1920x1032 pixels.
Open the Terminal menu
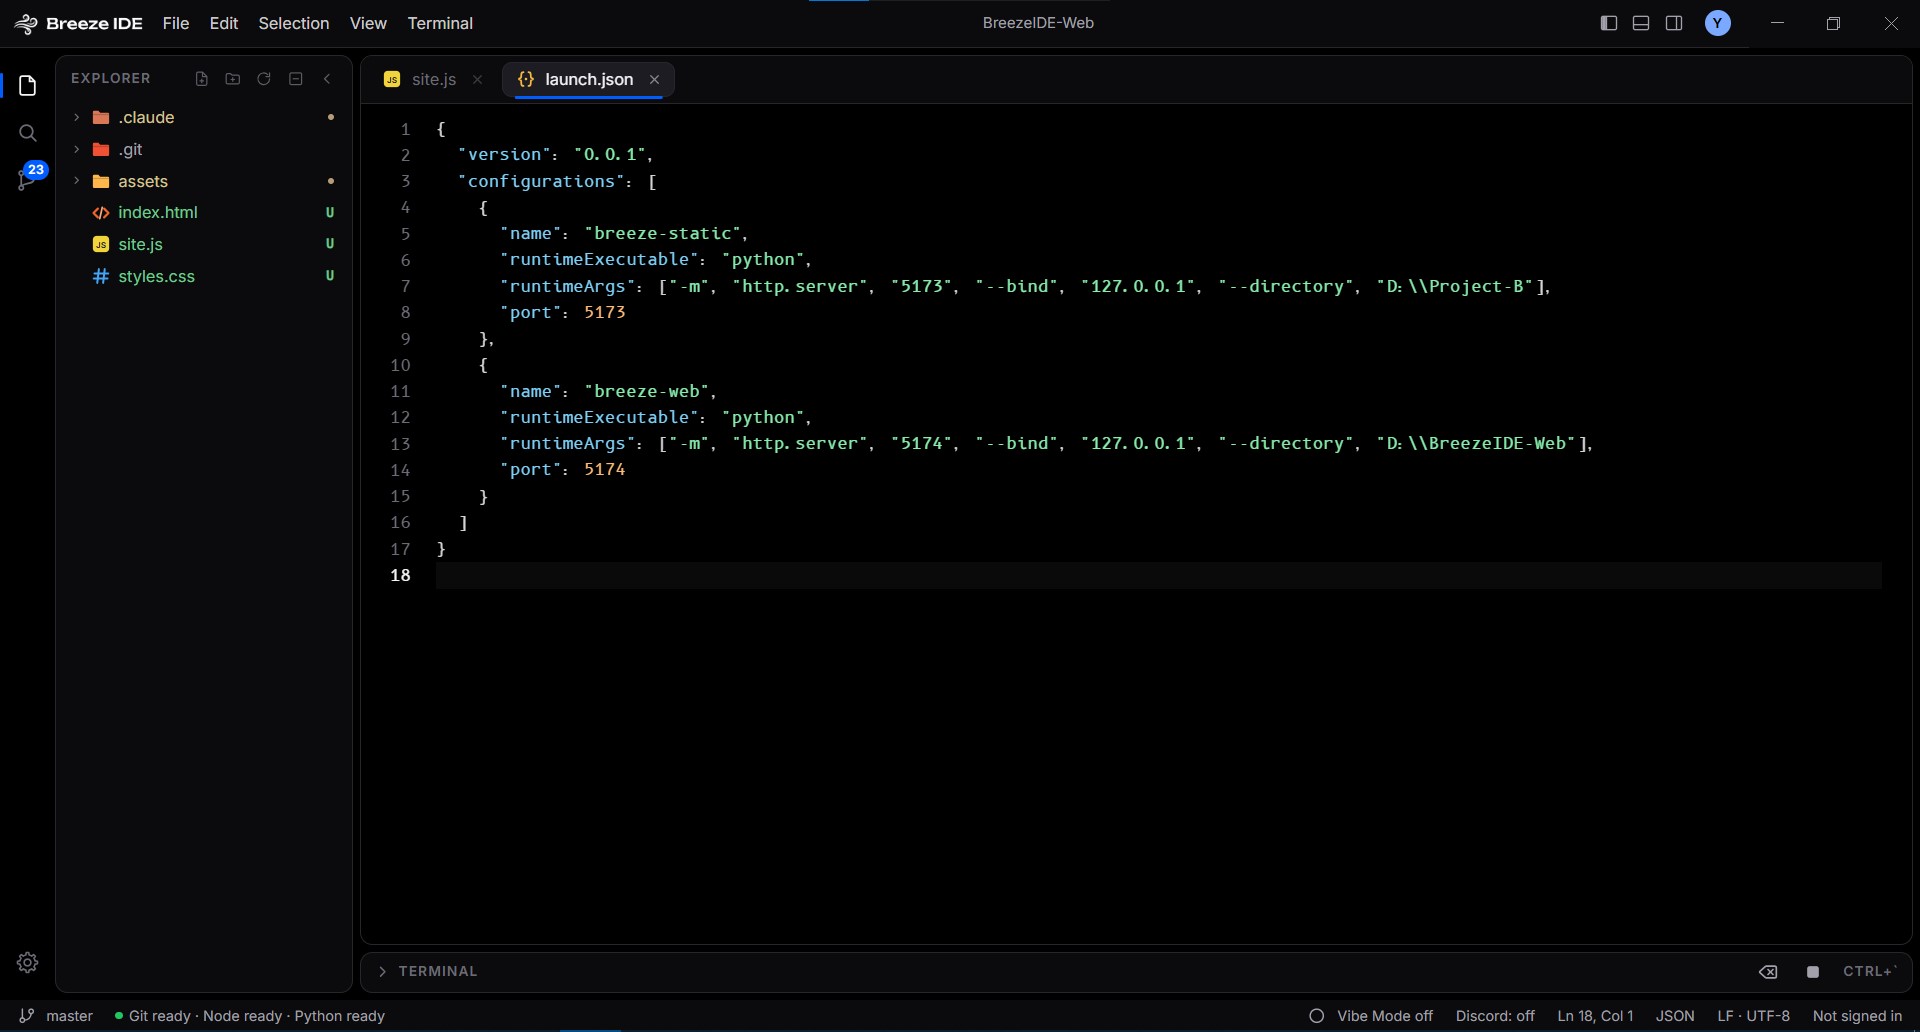tap(440, 23)
